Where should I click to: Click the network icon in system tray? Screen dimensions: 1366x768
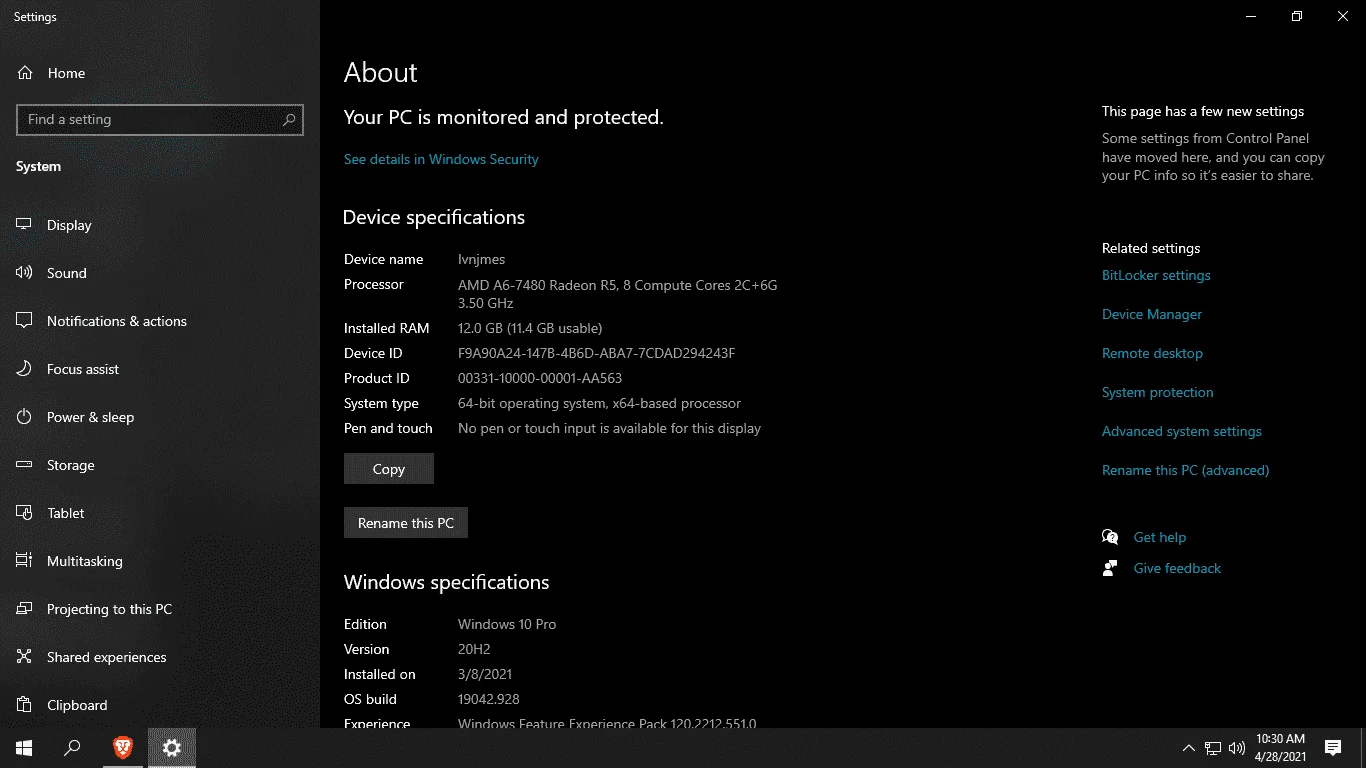[1213, 748]
